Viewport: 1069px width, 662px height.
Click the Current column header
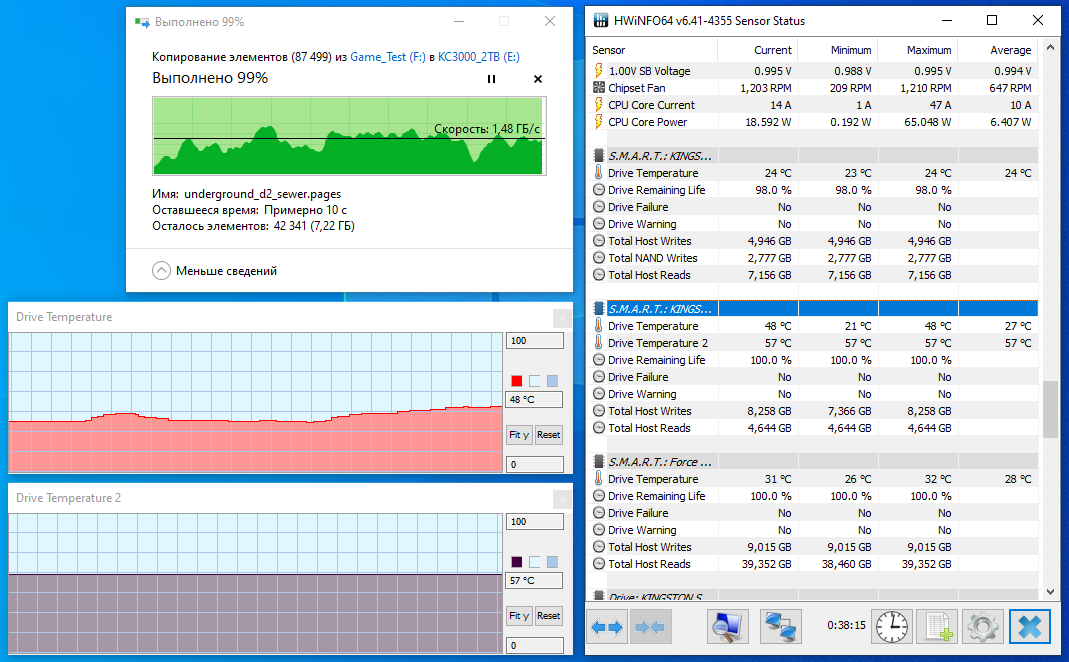(x=757, y=50)
